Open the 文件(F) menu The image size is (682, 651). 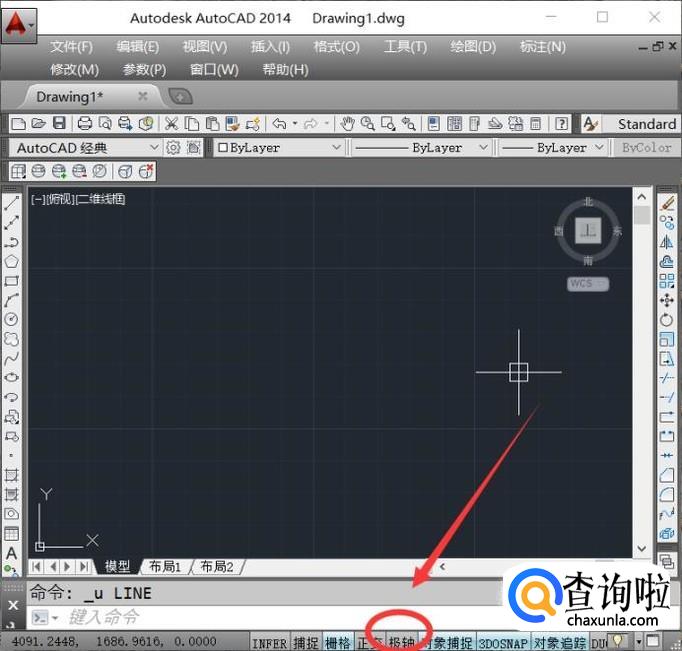tap(71, 47)
